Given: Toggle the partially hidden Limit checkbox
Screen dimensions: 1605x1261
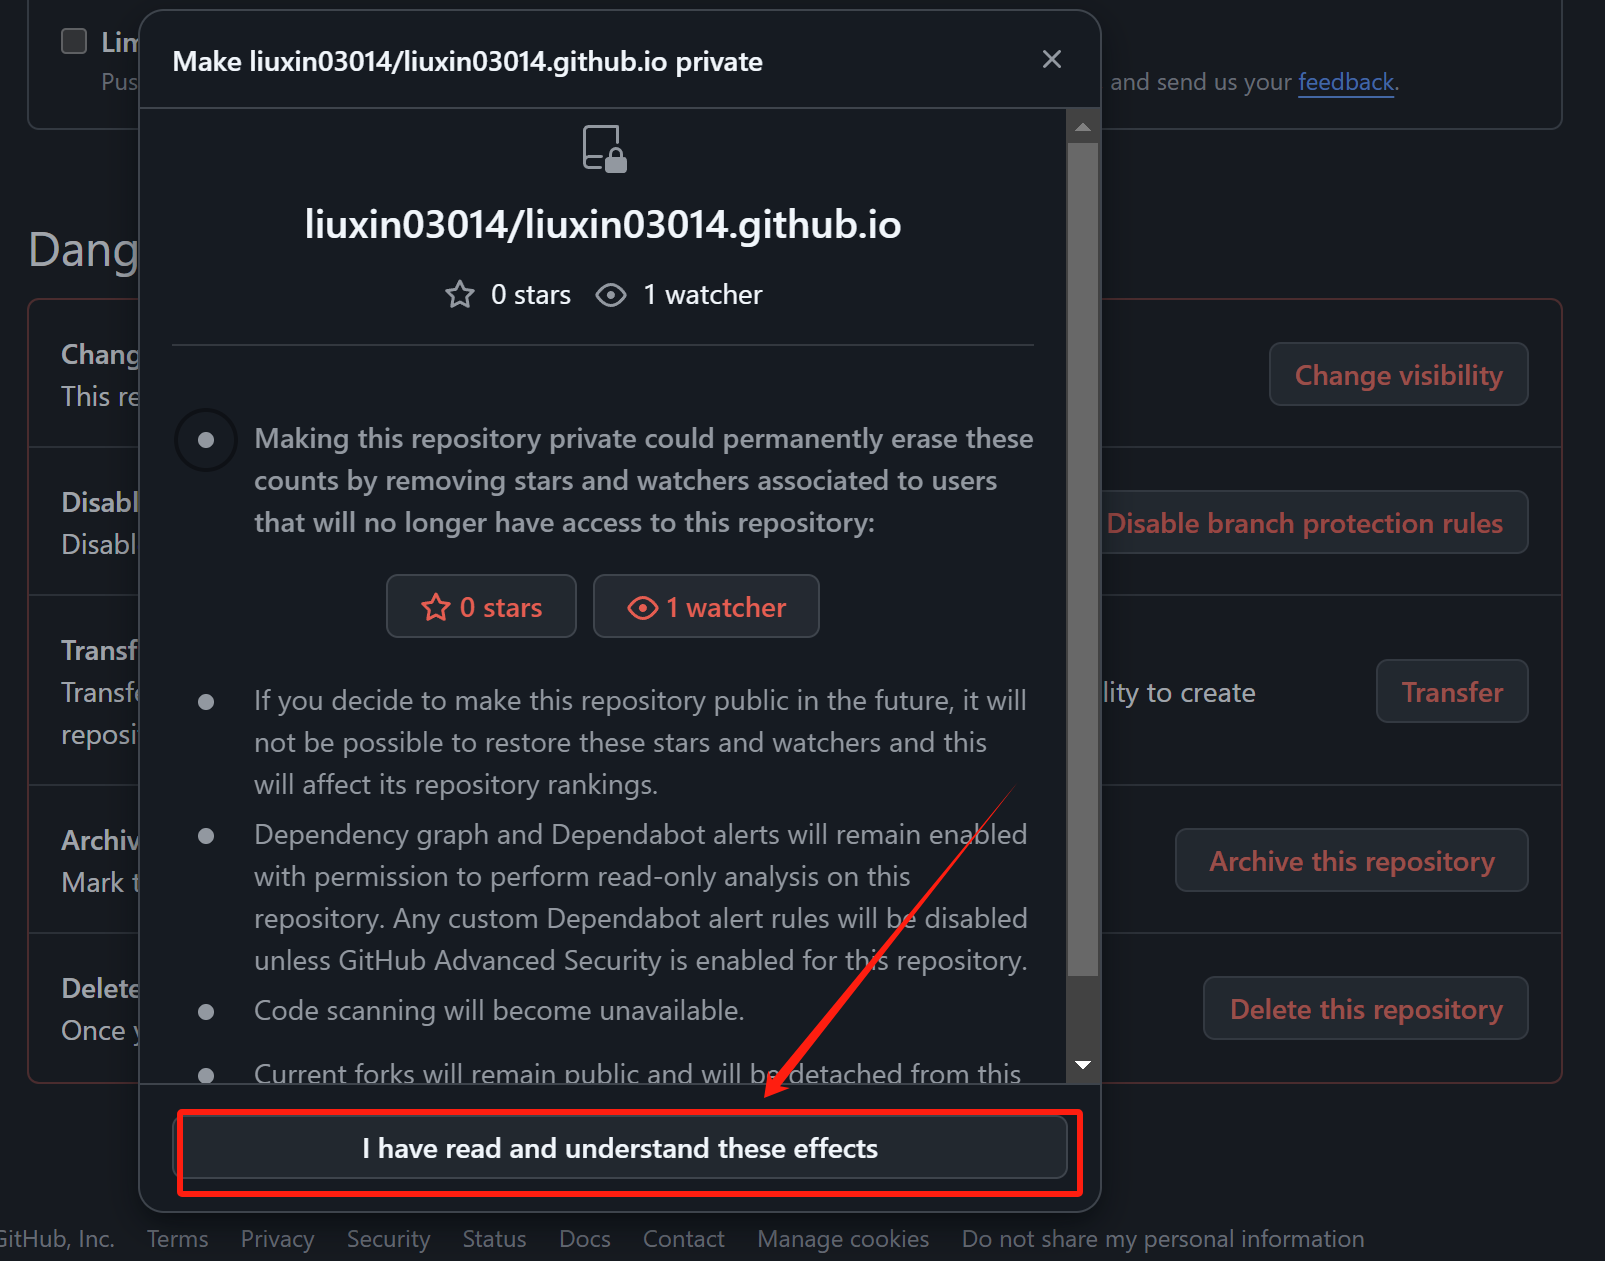Looking at the screenshot, I should tap(74, 41).
